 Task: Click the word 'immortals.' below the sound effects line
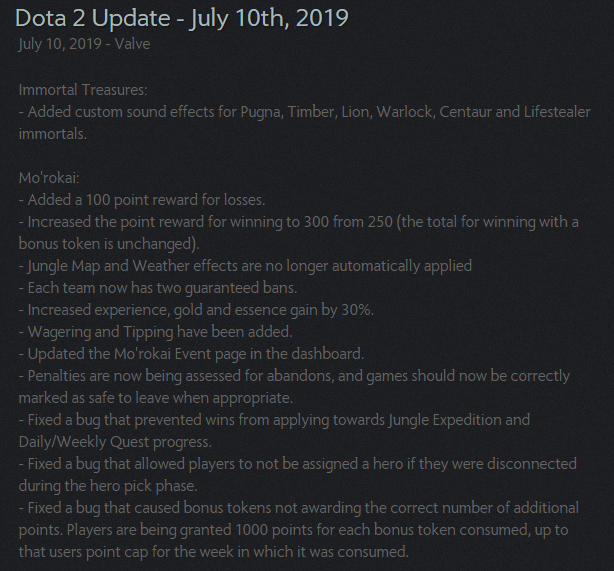click(x=53, y=134)
